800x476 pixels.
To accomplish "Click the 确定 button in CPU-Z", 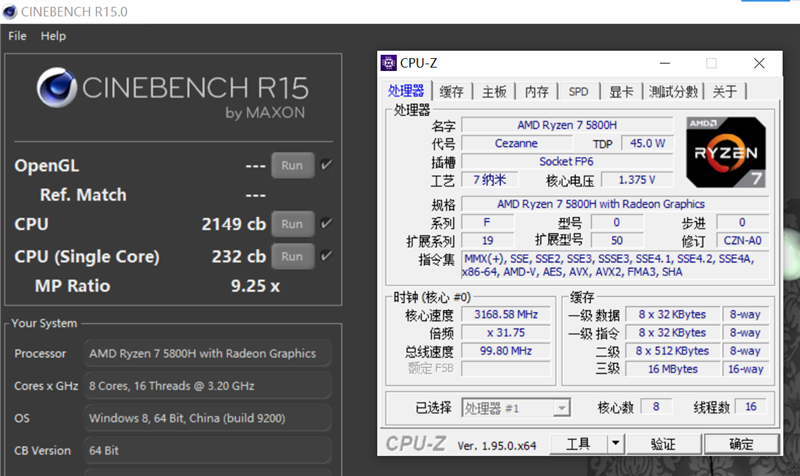I will click(x=741, y=444).
